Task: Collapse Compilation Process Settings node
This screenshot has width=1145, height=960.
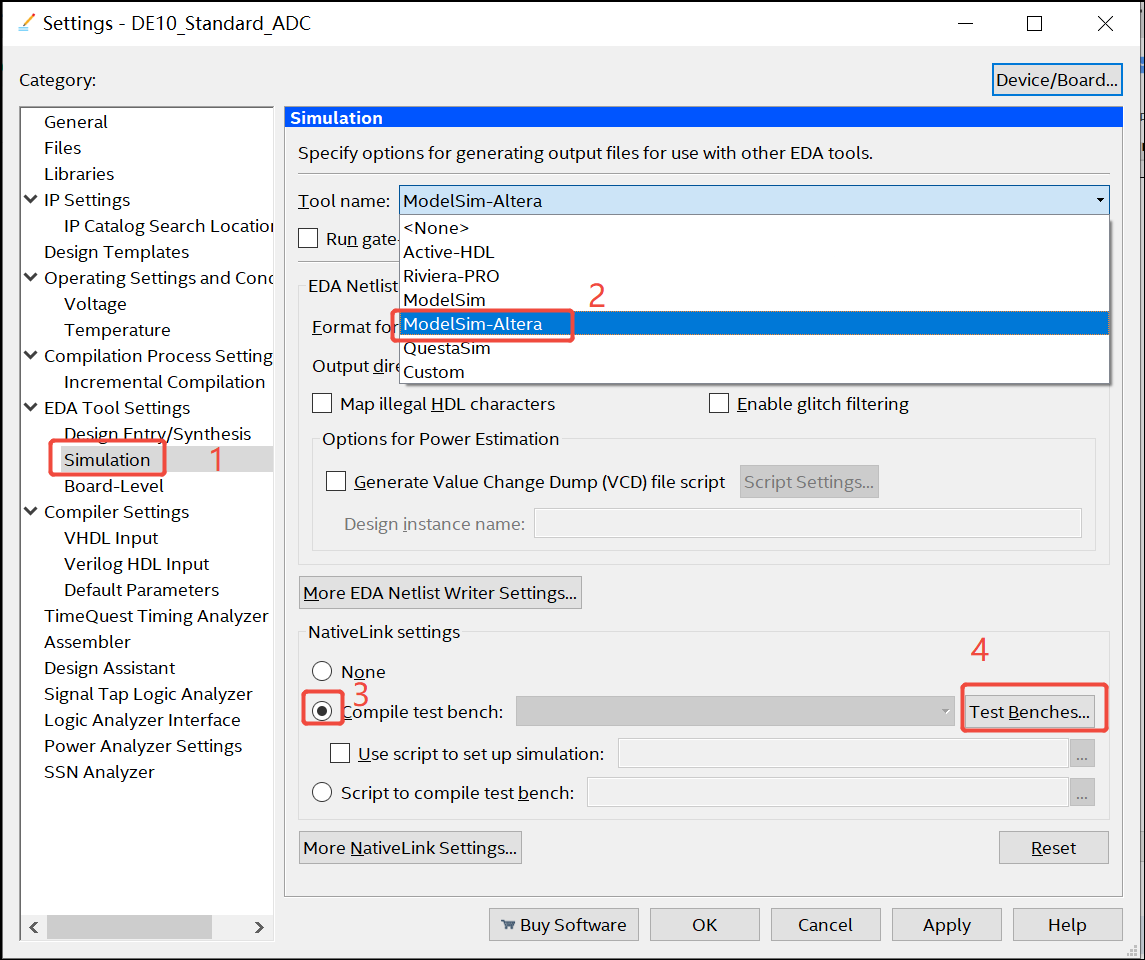Action: 31,356
